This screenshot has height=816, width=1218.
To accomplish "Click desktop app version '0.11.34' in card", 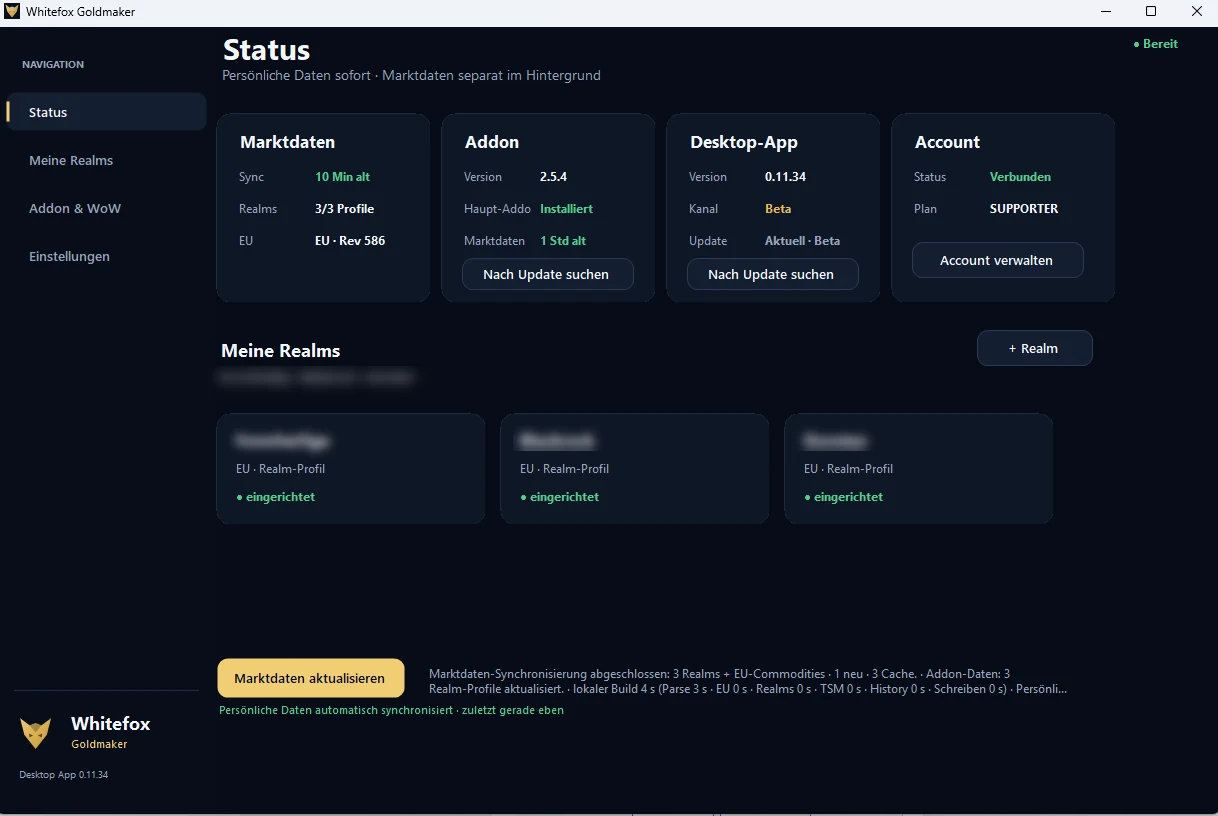I will coord(785,177).
